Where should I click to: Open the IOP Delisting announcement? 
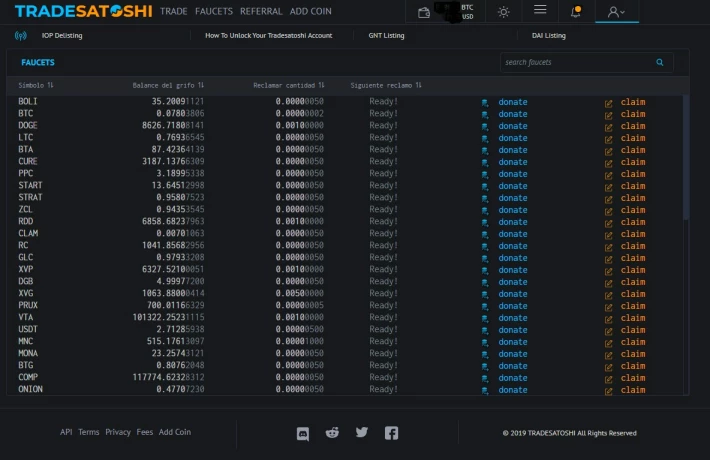coord(62,35)
